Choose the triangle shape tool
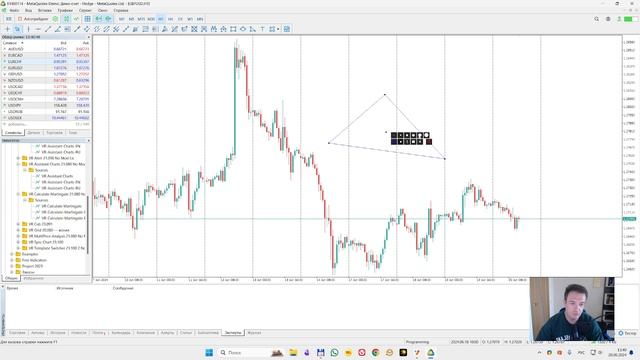The height and width of the screenshot is (360, 640). (253, 29)
